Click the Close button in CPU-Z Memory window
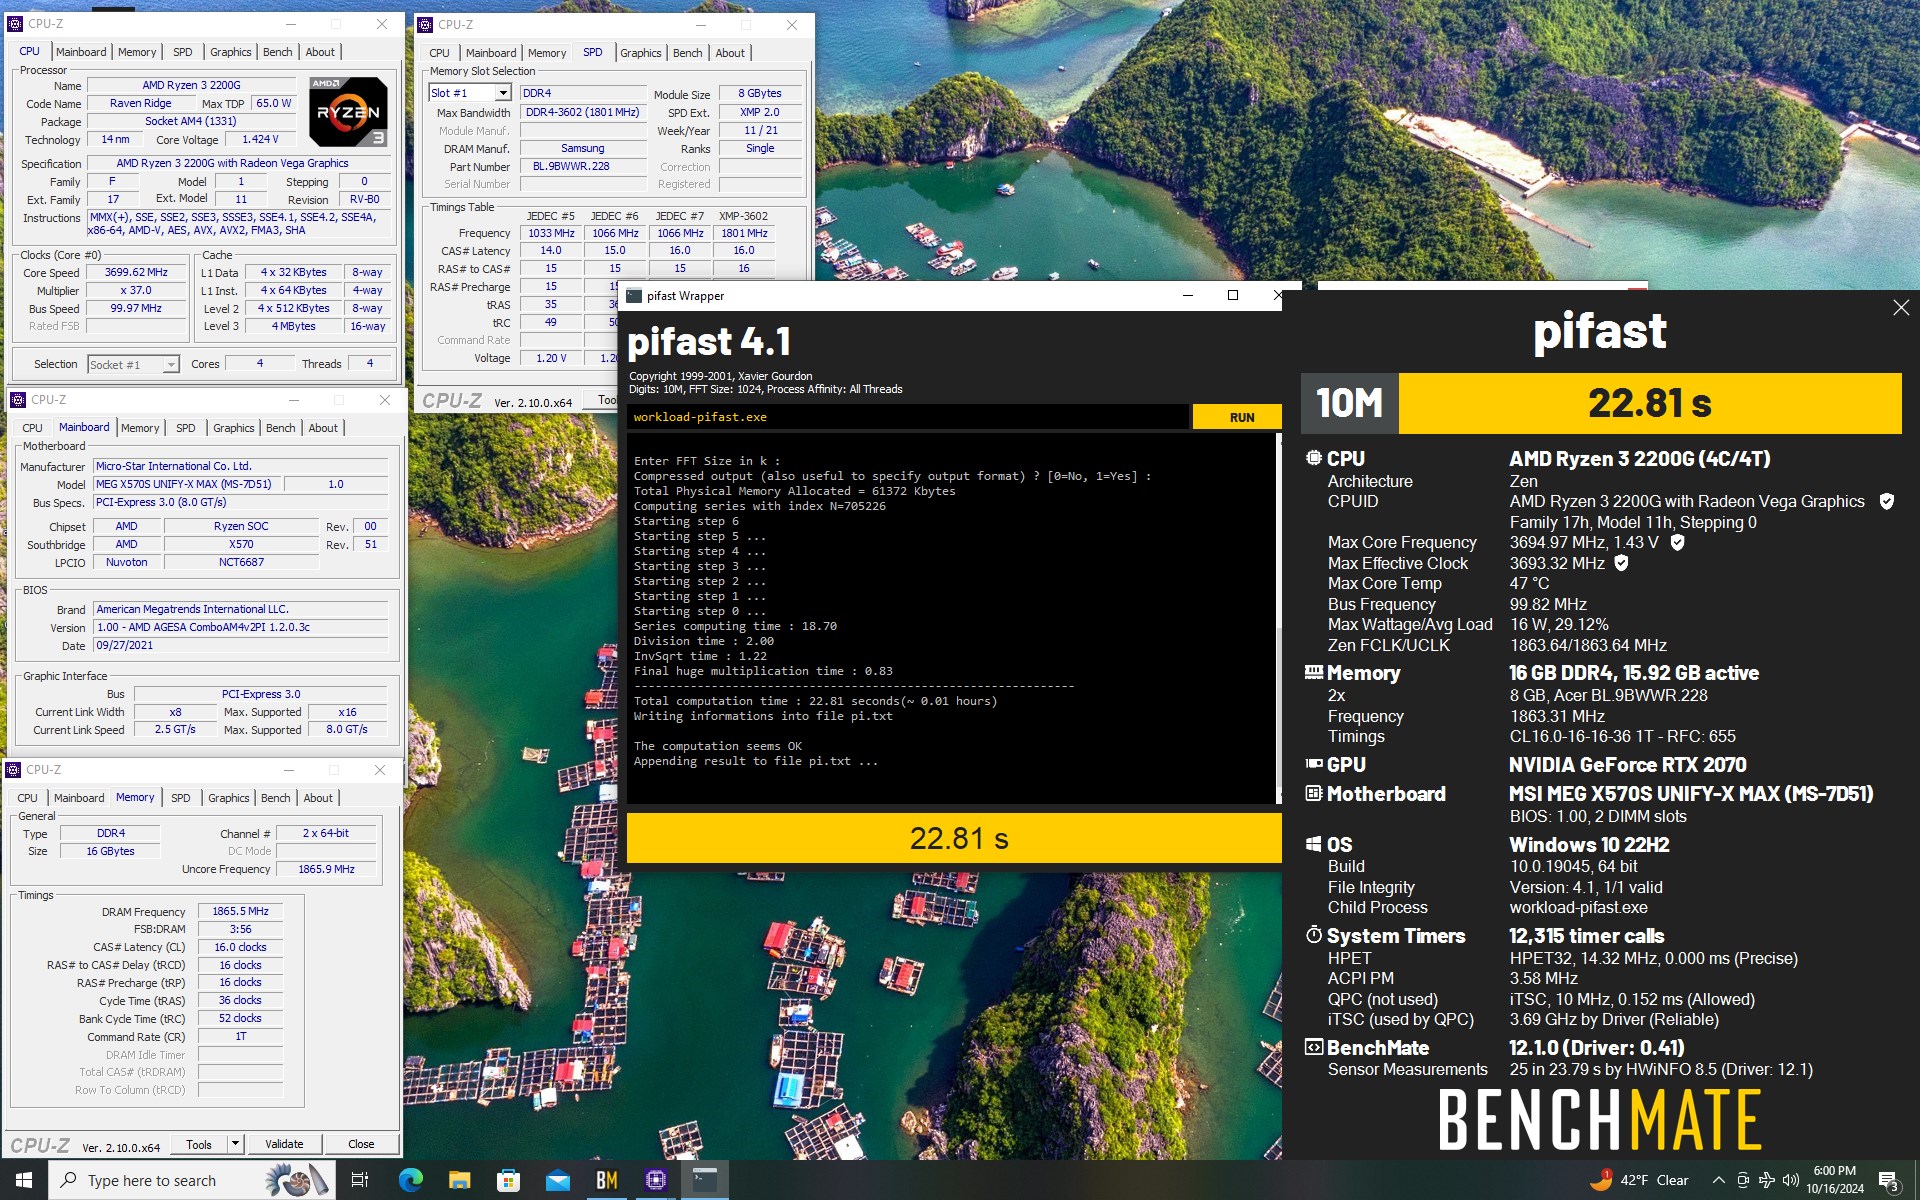The image size is (1920, 1200). pyautogui.click(x=361, y=1144)
